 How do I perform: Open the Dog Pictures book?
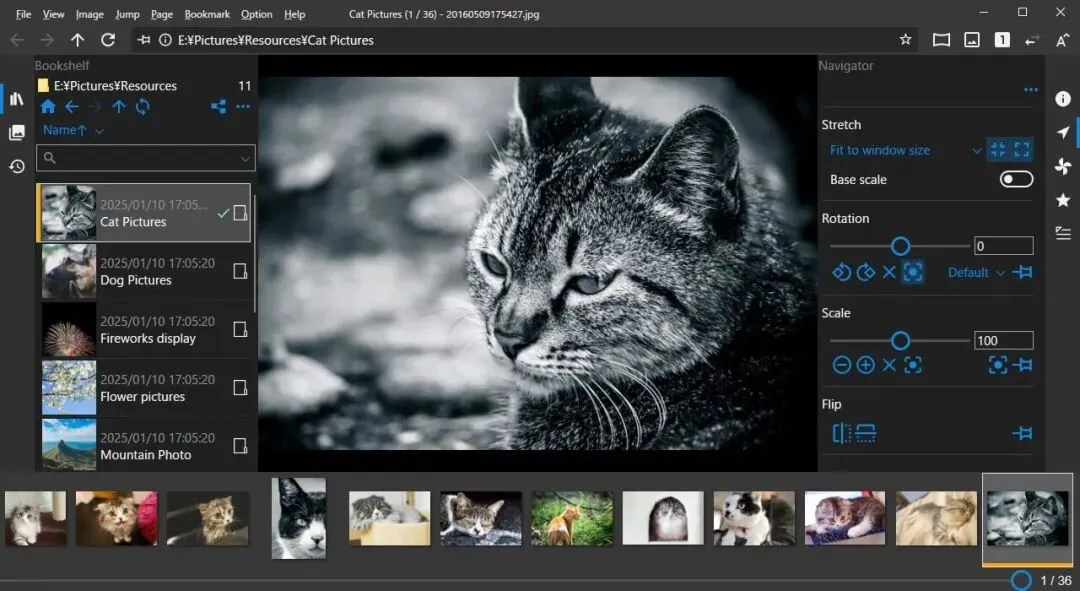[144, 271]
